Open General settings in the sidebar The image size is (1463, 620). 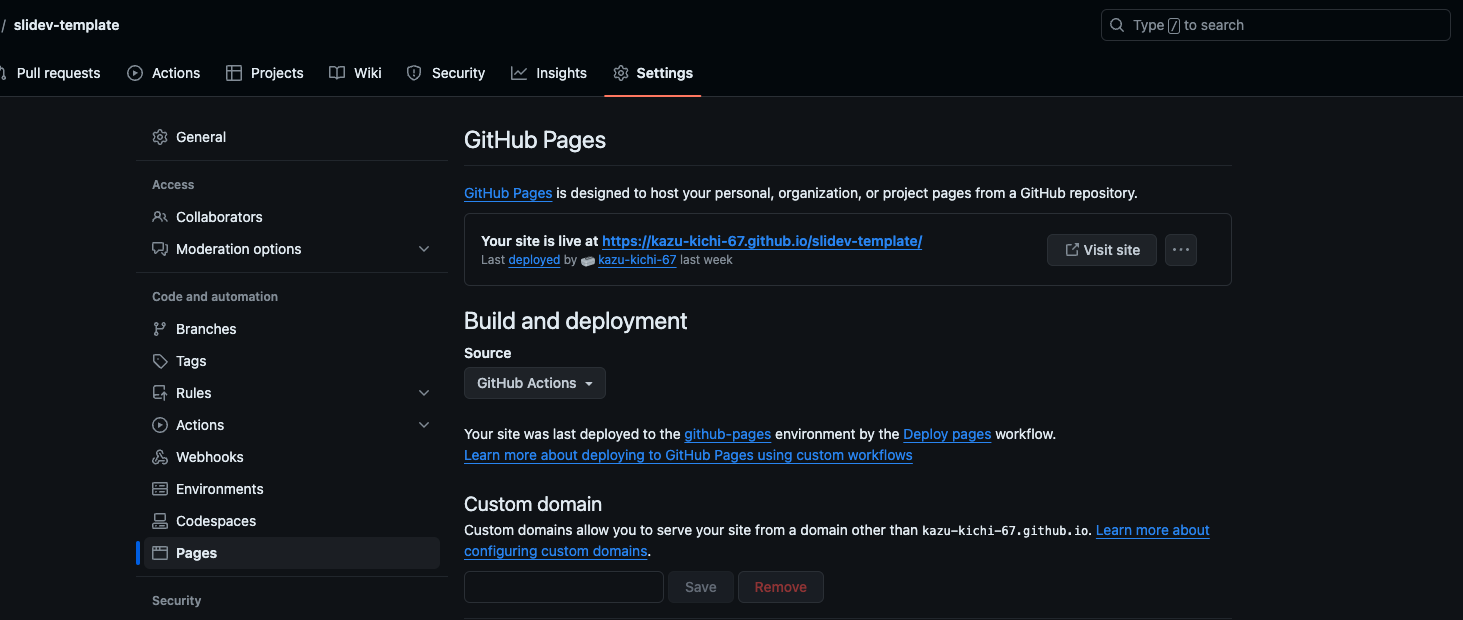point(292,137)
